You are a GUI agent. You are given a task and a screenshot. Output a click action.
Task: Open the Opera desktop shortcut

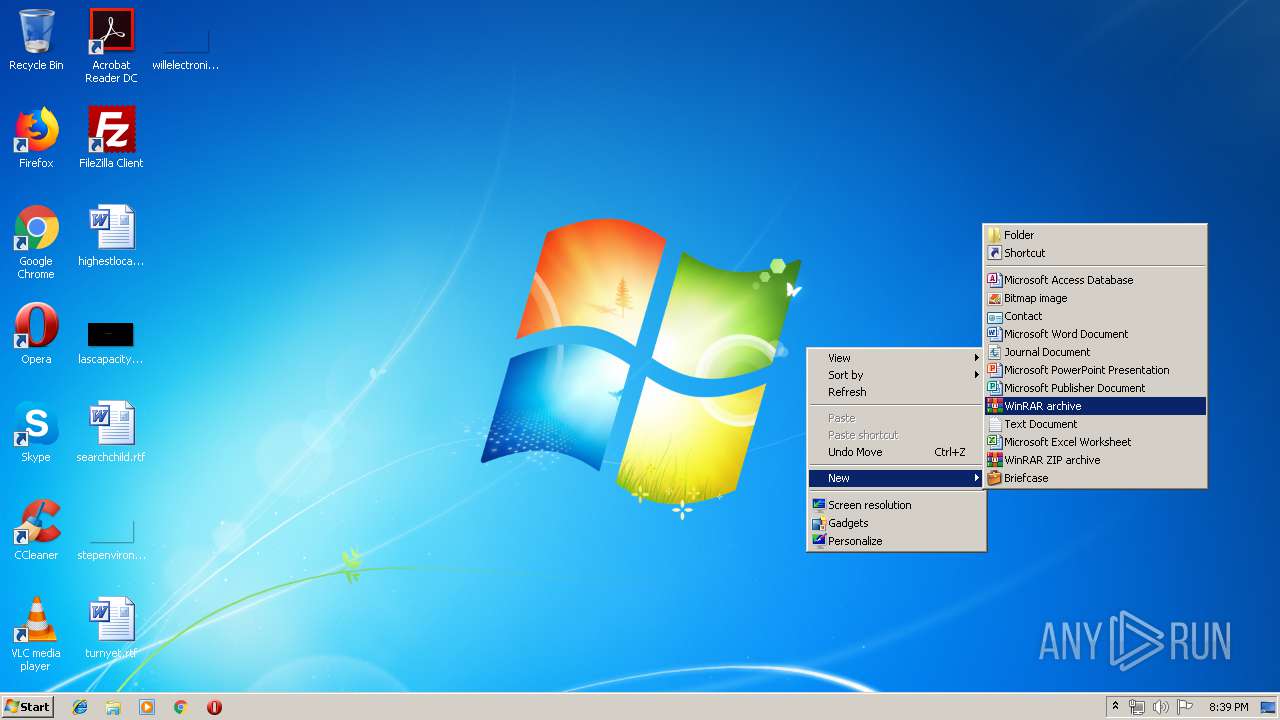36,334
